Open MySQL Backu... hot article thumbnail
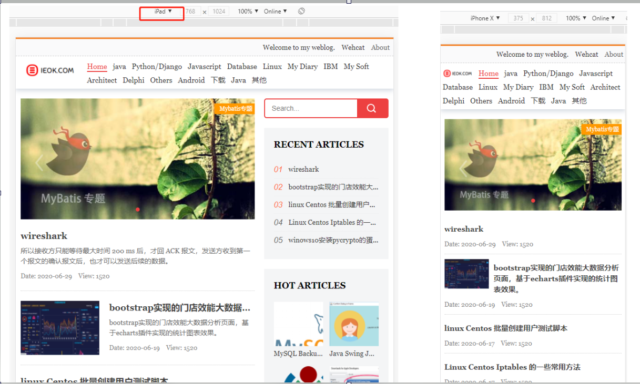Viewport: 640px width, 384px height. 298,324
